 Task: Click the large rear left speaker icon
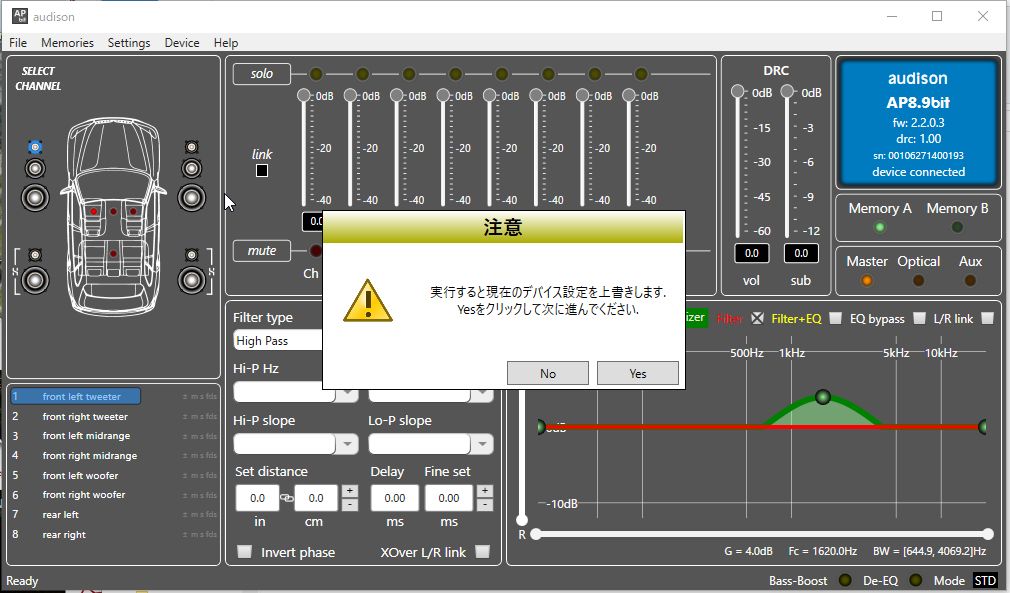(x=35, y=281)
